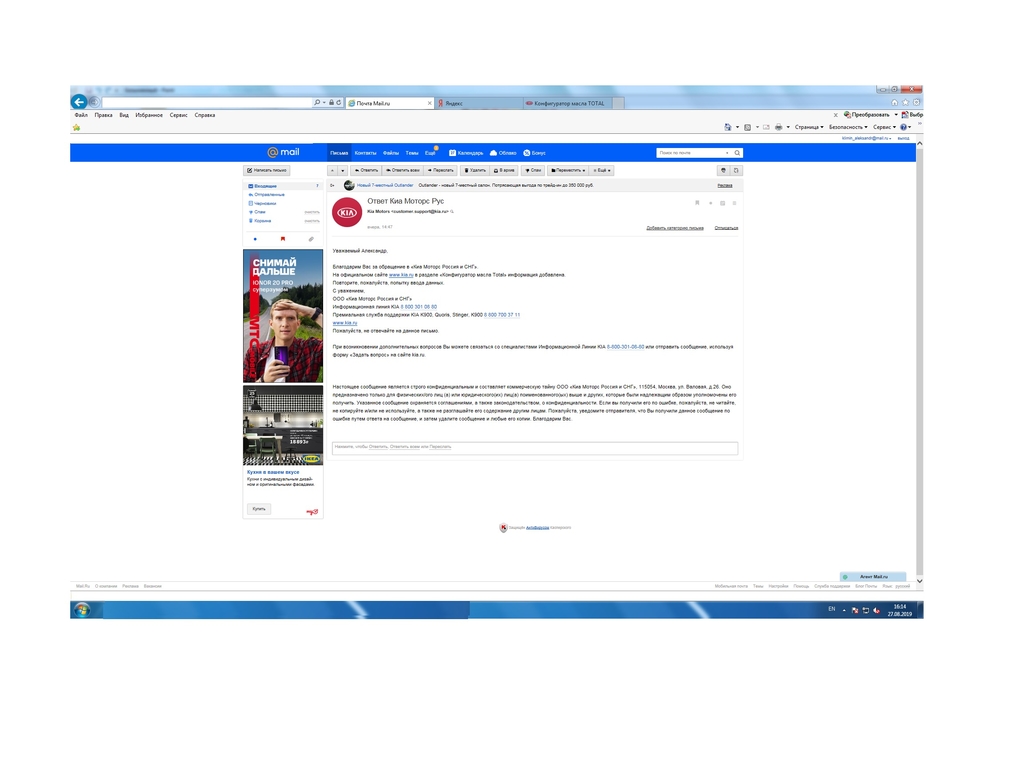The width and height of the screenshot is (1024, 768).
Task: Expand the Ещё actions dropdown in mail toolbar
Action: 601,170
